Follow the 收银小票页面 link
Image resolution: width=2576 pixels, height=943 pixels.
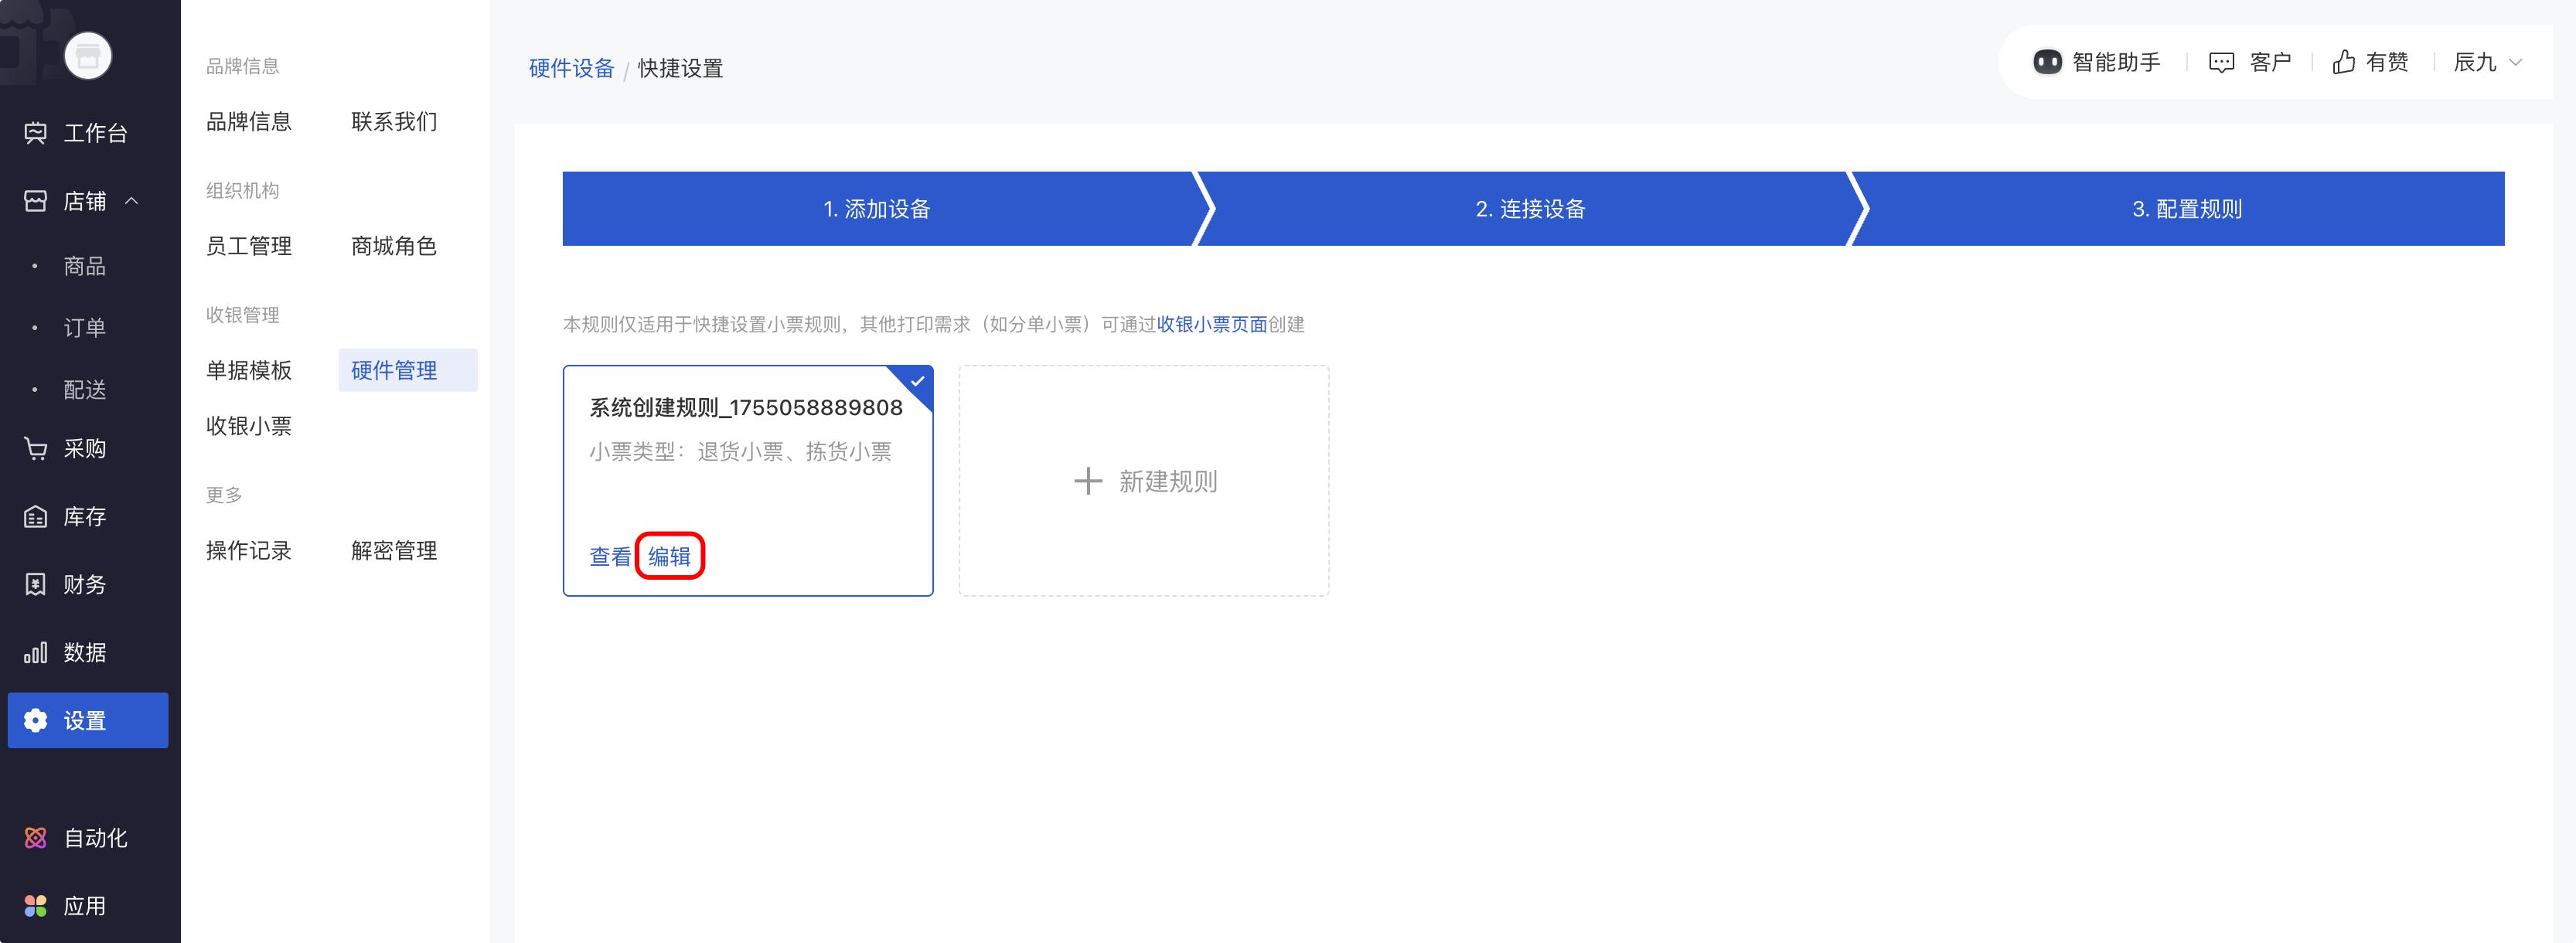pos(1211,324)
